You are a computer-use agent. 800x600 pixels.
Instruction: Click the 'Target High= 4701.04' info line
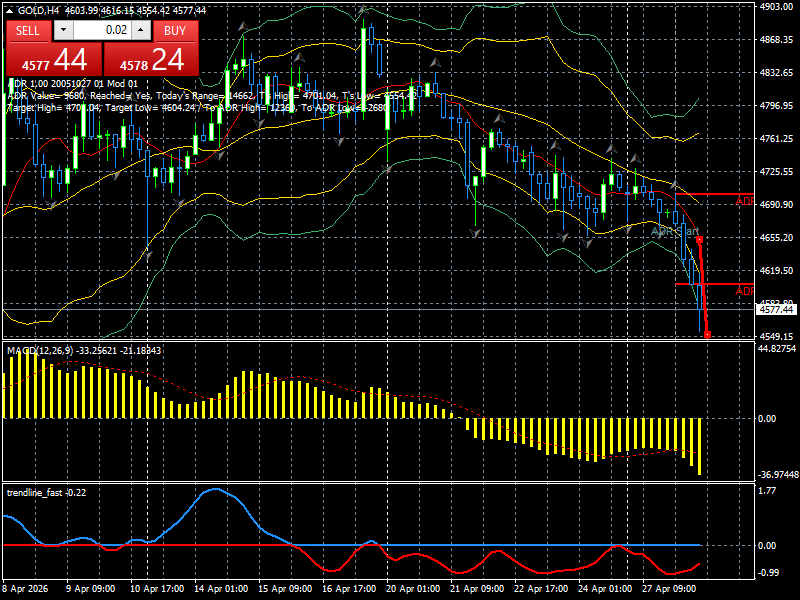197,108
